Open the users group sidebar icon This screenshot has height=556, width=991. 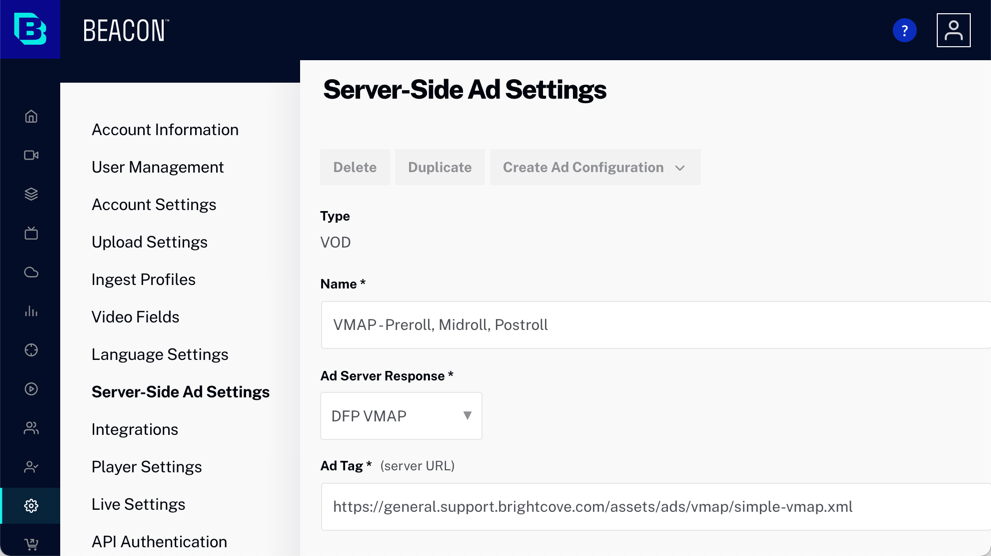click(x=31, y=428)
